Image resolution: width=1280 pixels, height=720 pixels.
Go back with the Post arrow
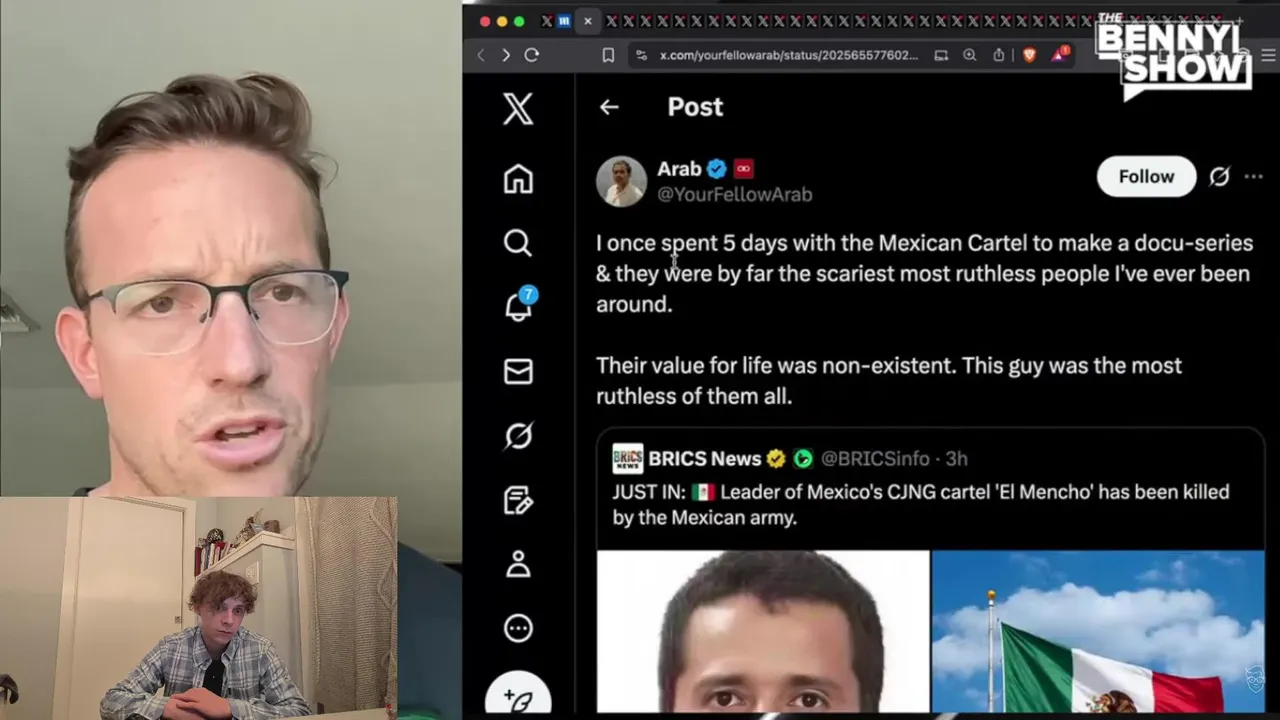pos(609,107)
